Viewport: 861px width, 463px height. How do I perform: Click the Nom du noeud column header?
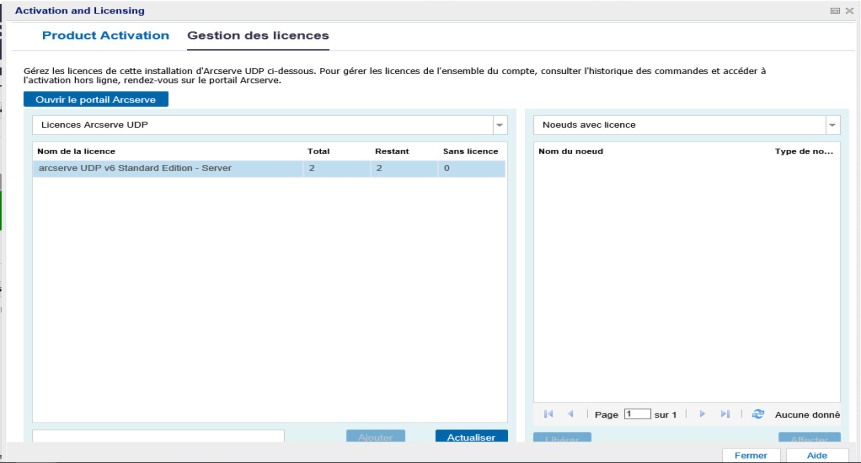pyautogui.click(x=571, y=151)
